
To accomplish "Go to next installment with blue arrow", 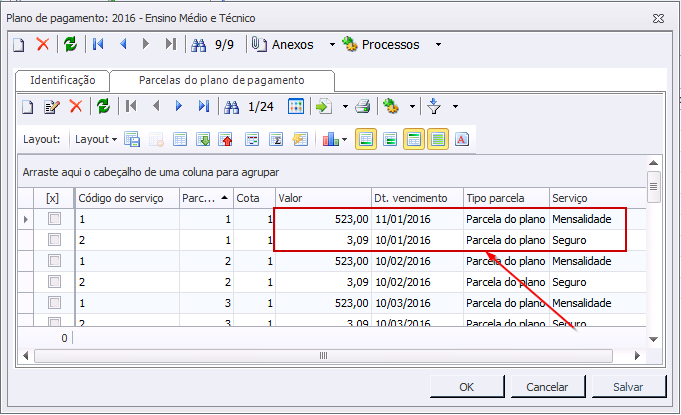I will 179,107.
